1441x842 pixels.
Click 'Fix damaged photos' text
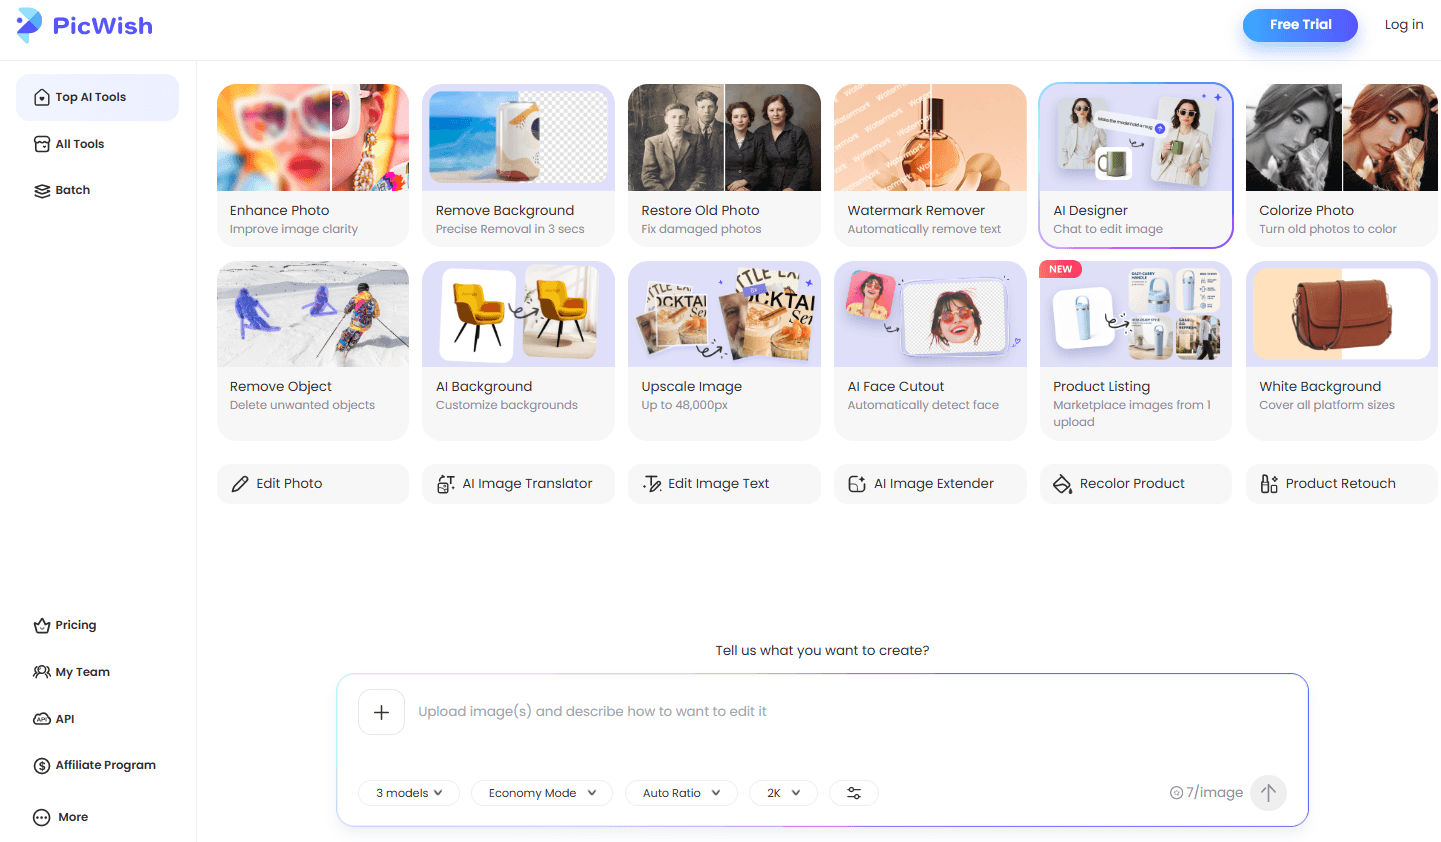click(x=701, y=229)
